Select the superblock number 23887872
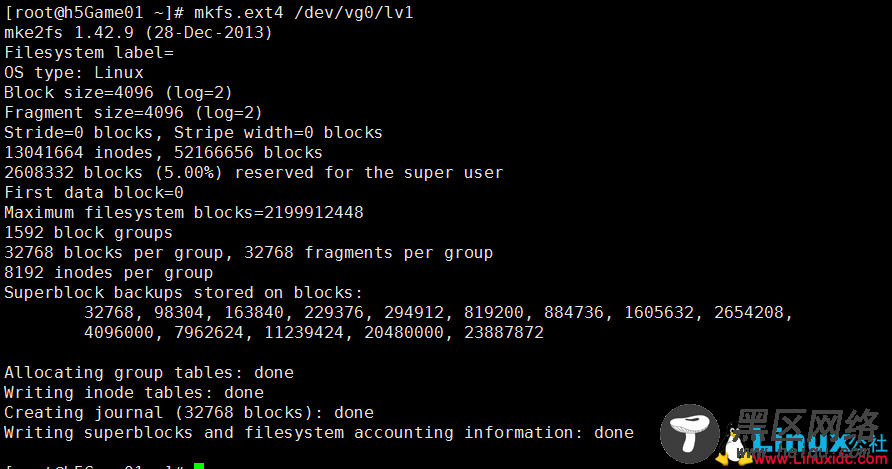The width and height of the screenshot is (892, 469). click(x=504, y=332)
